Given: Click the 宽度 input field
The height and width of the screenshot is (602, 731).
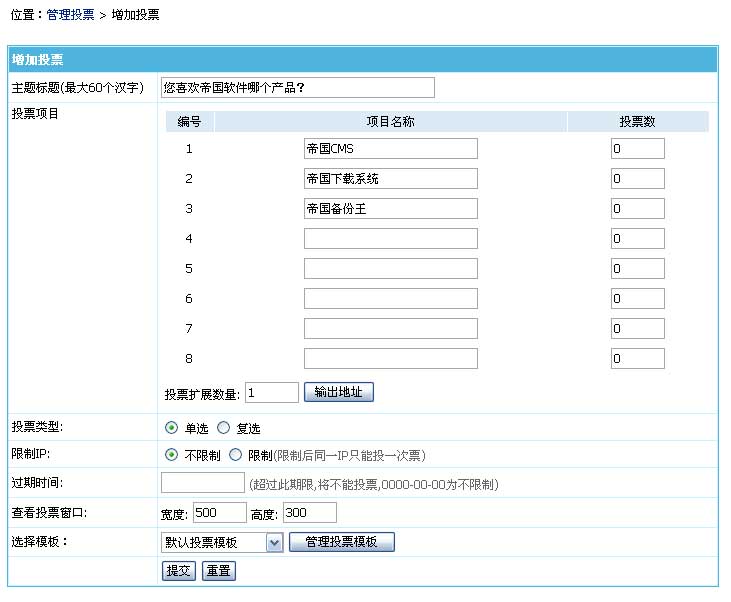Looking at the screenshot, I should (219, 513).
